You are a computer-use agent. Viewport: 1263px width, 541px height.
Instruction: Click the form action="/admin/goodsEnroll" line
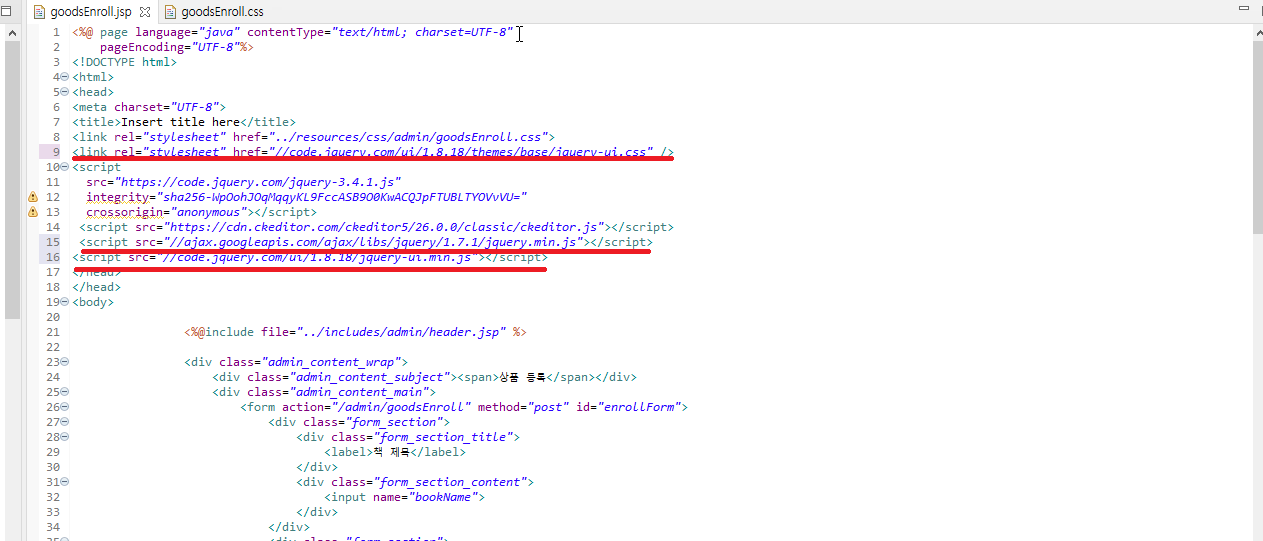(464, 407)
